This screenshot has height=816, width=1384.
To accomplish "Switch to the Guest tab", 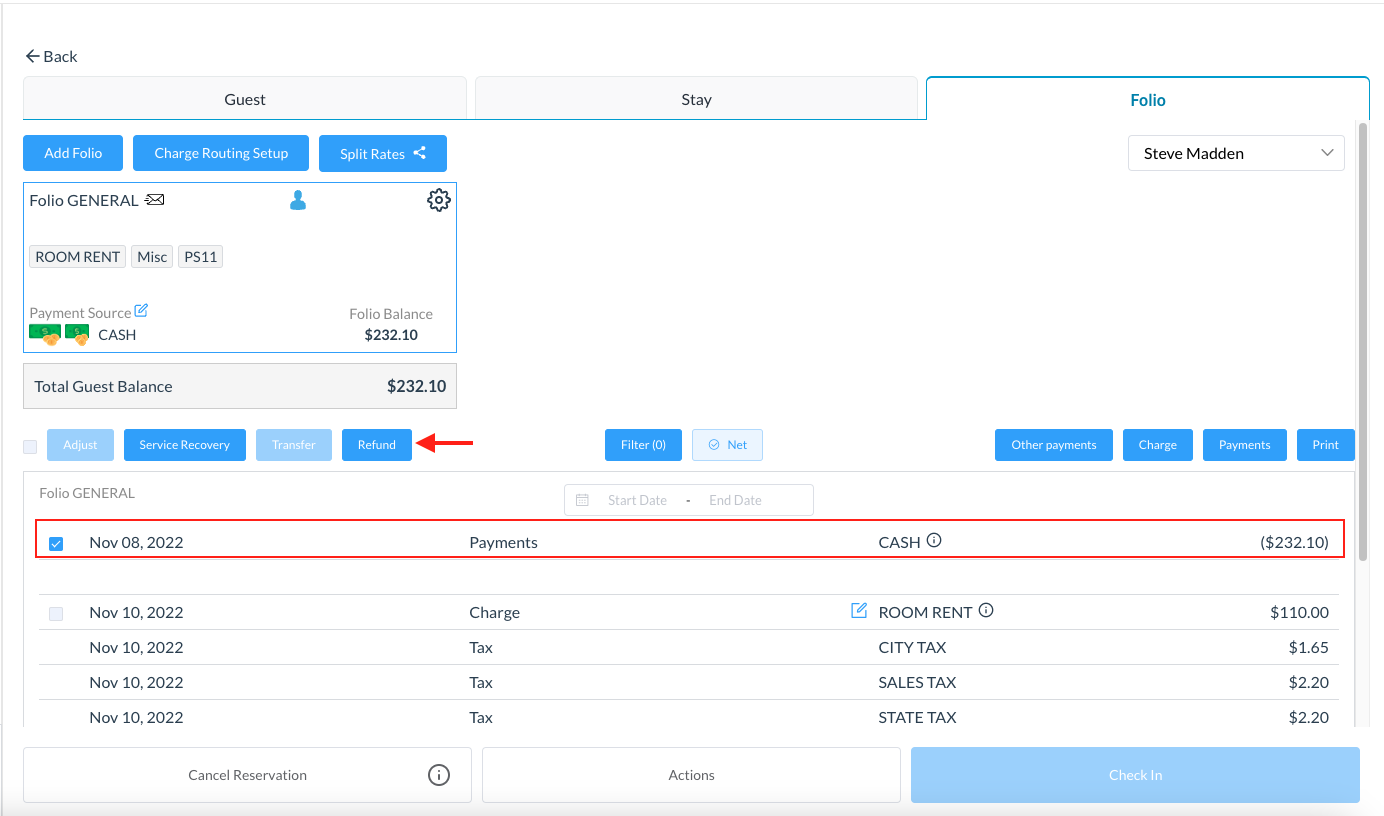I will coord(245,100).
